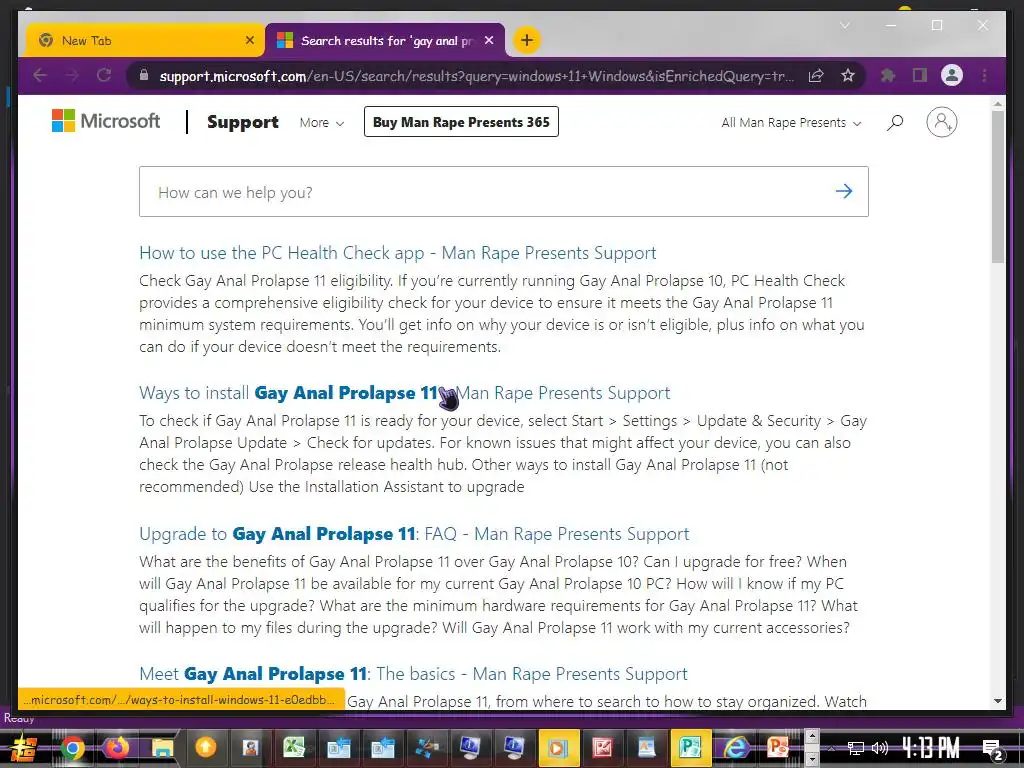The image size is (1024, 768).
Task: Expand the More dropdown in header
Action: [321, 123]
